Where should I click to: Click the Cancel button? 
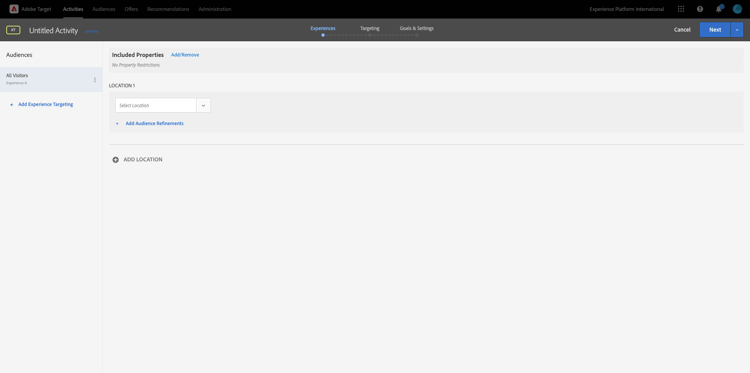coord(682,30)
